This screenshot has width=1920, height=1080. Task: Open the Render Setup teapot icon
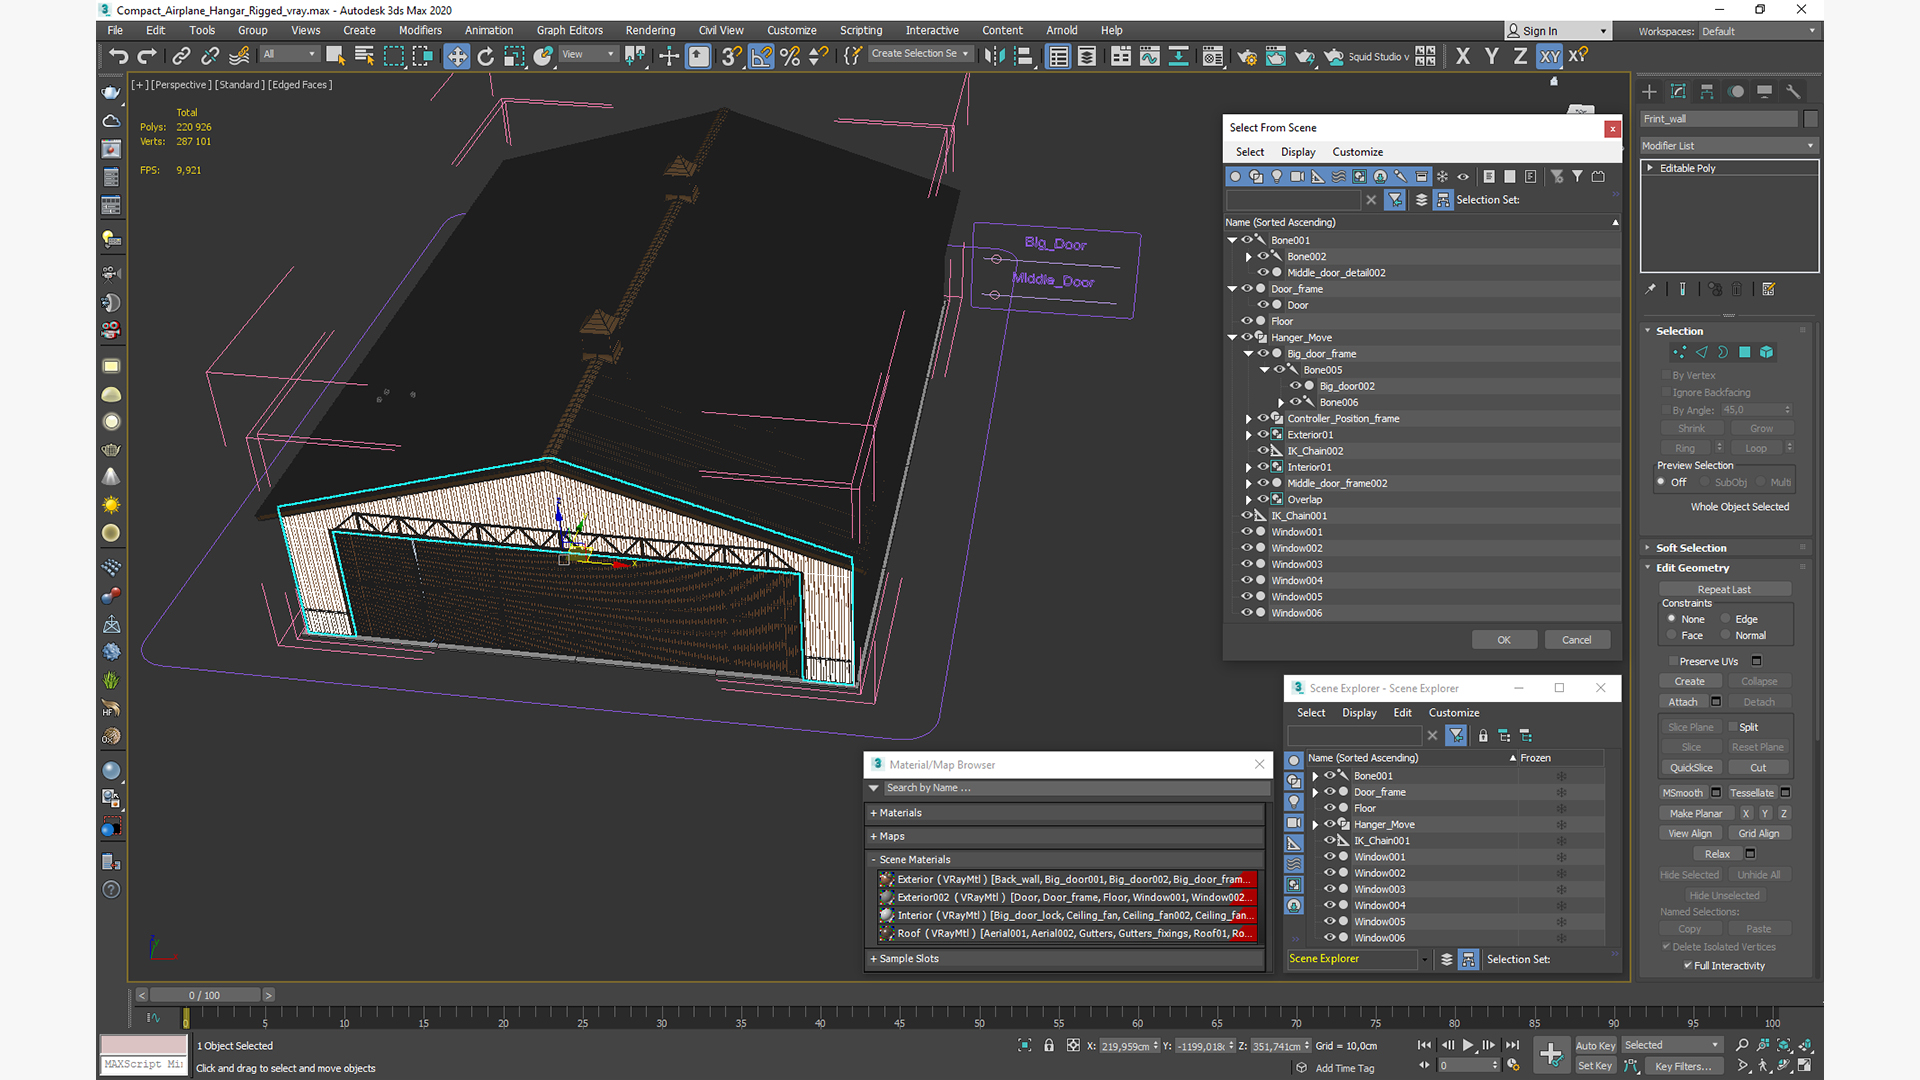click(1247, 56)
